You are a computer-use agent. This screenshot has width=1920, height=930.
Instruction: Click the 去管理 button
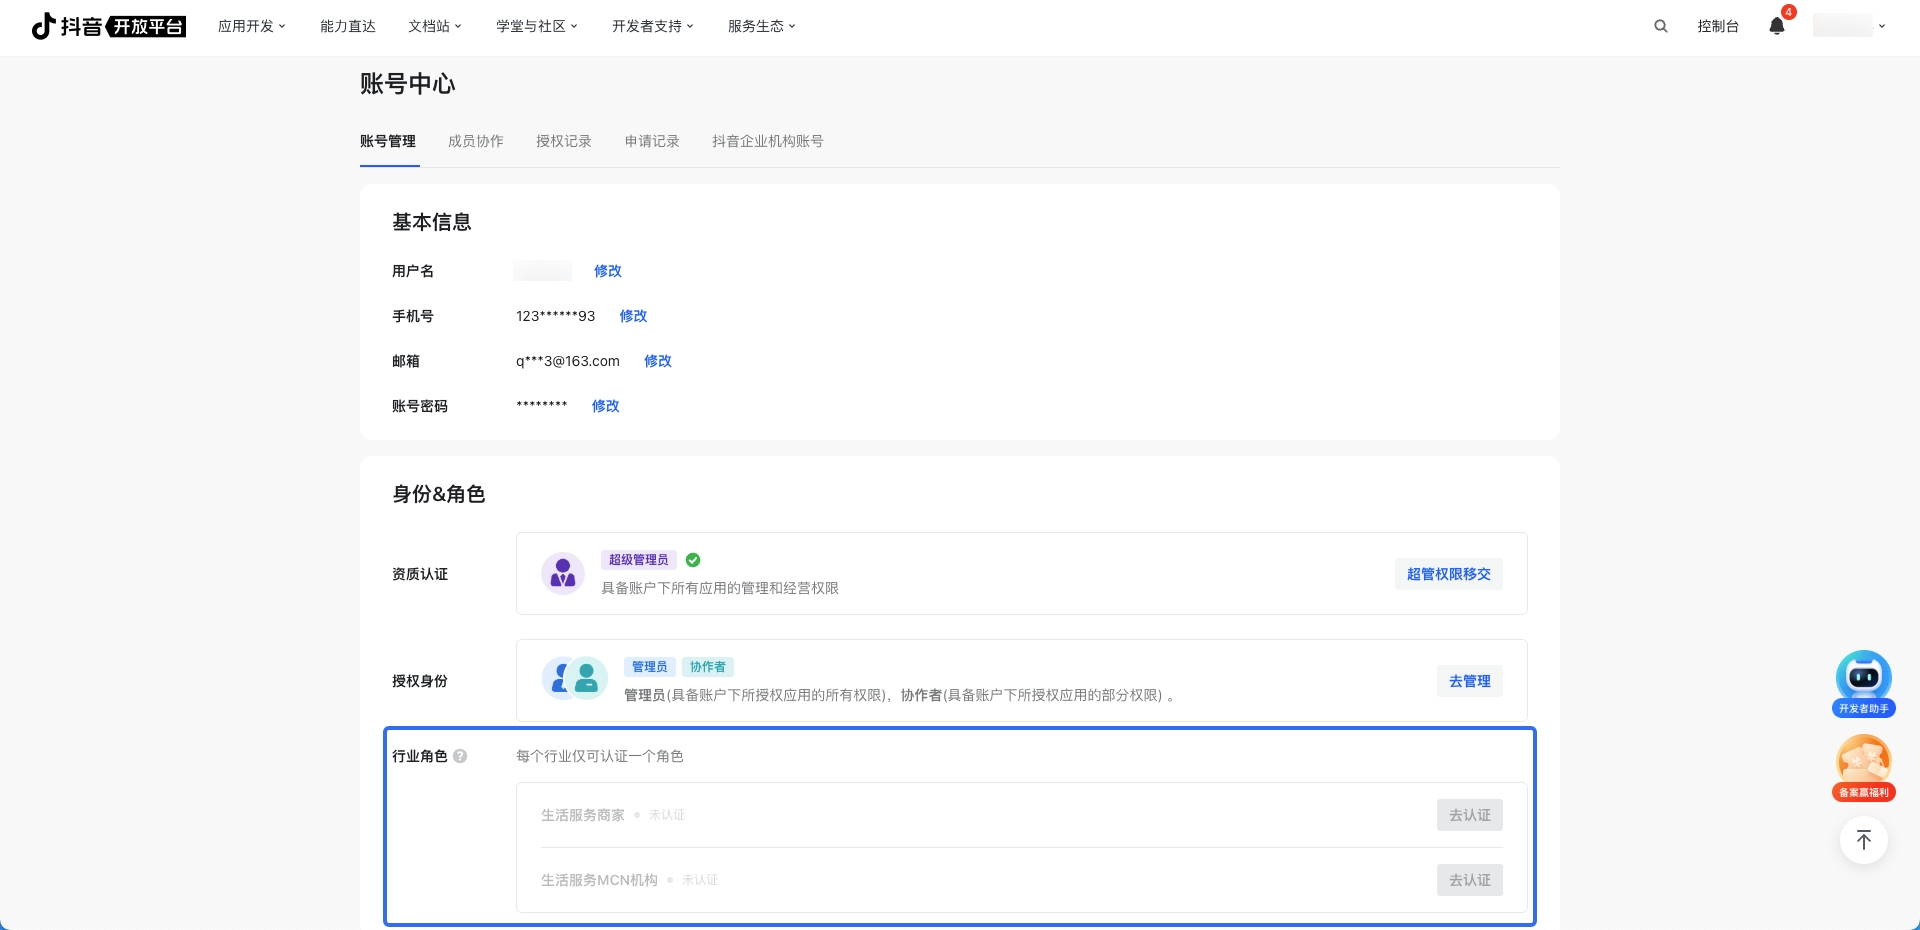coord(1470,681)
